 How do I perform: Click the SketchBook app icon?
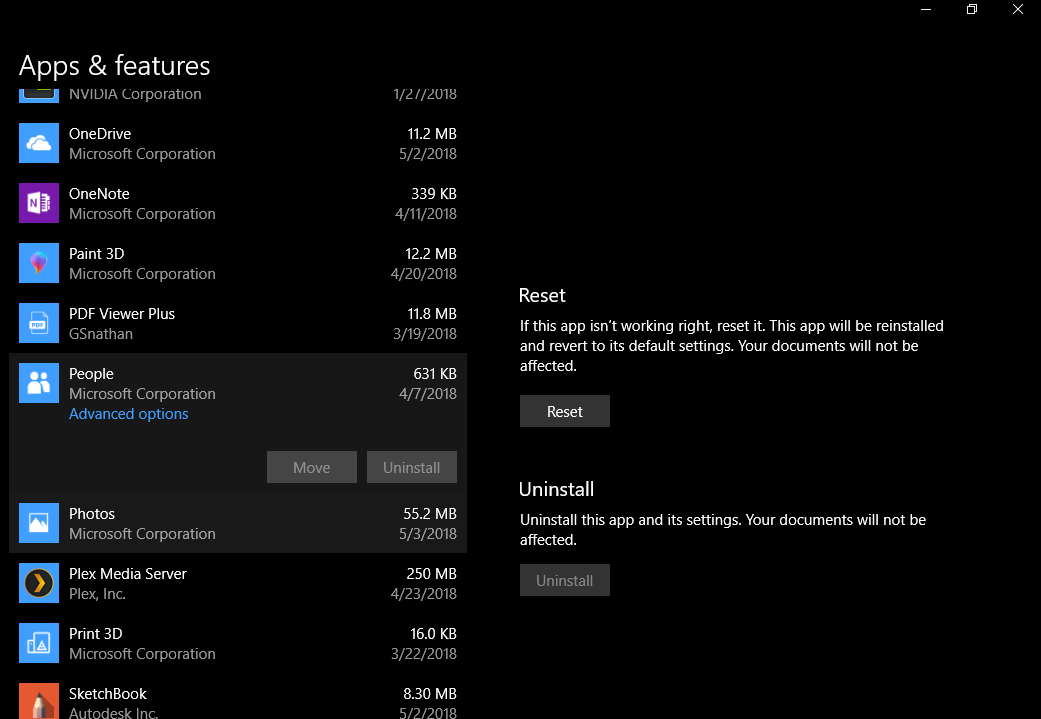click(38, 700)
